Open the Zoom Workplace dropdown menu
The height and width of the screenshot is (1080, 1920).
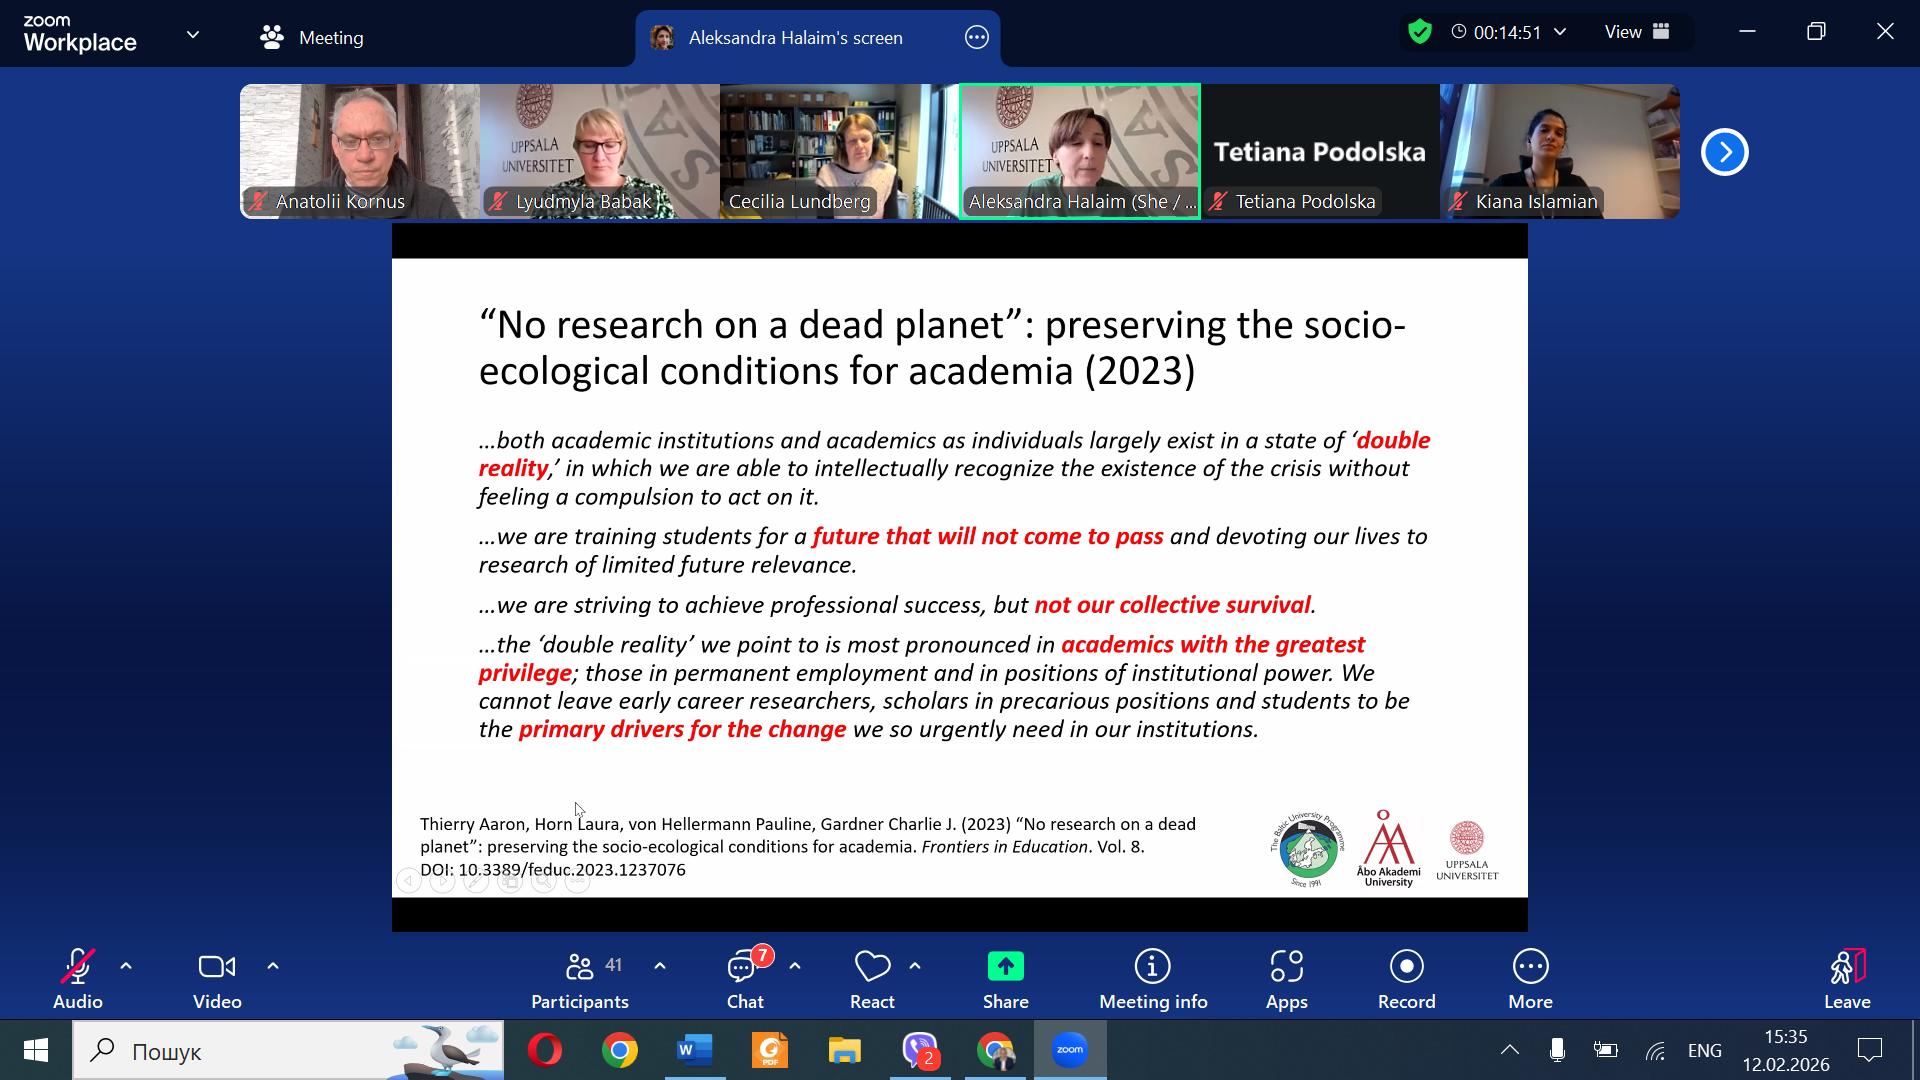click(x=193, y=35)
